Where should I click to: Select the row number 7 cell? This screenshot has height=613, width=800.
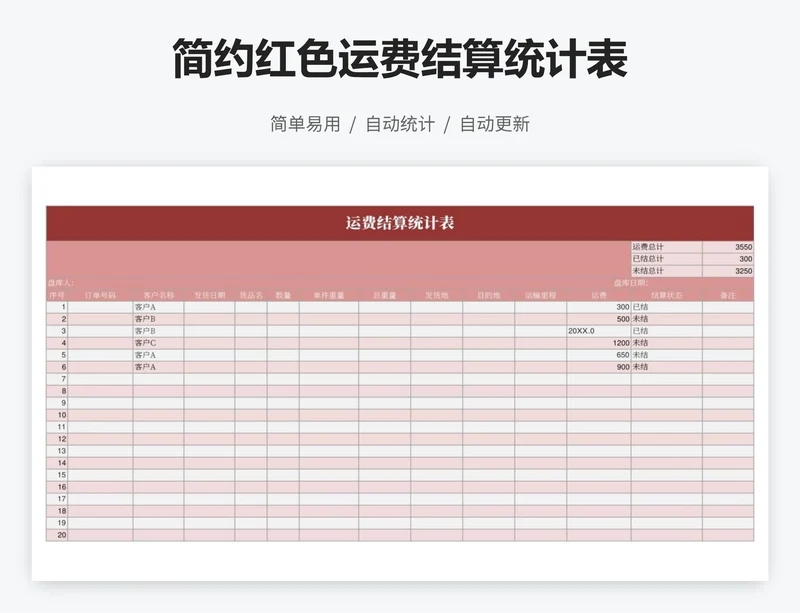(57, 379)
